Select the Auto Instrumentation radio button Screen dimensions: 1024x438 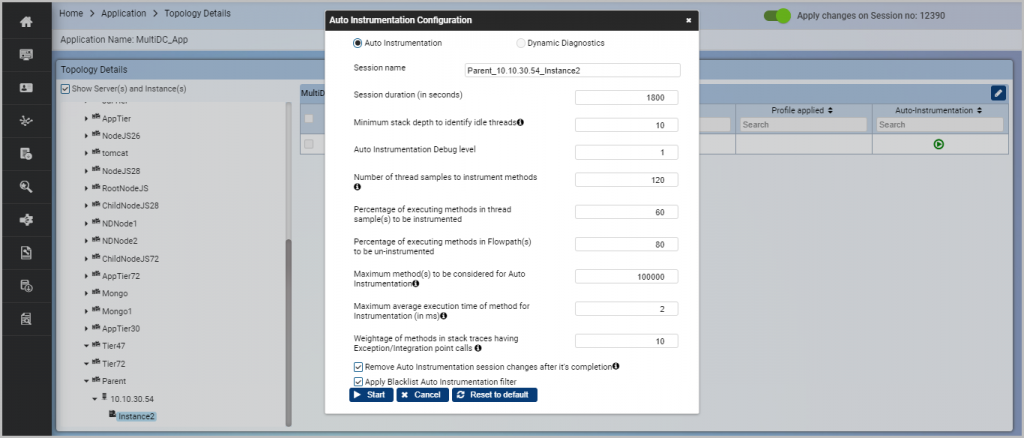pyautogui.click(x=357, y=43)
